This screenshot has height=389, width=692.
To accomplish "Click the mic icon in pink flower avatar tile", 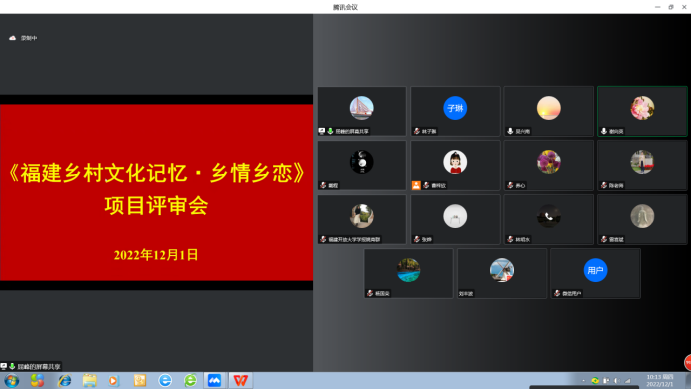I will [x=604, y=131].
